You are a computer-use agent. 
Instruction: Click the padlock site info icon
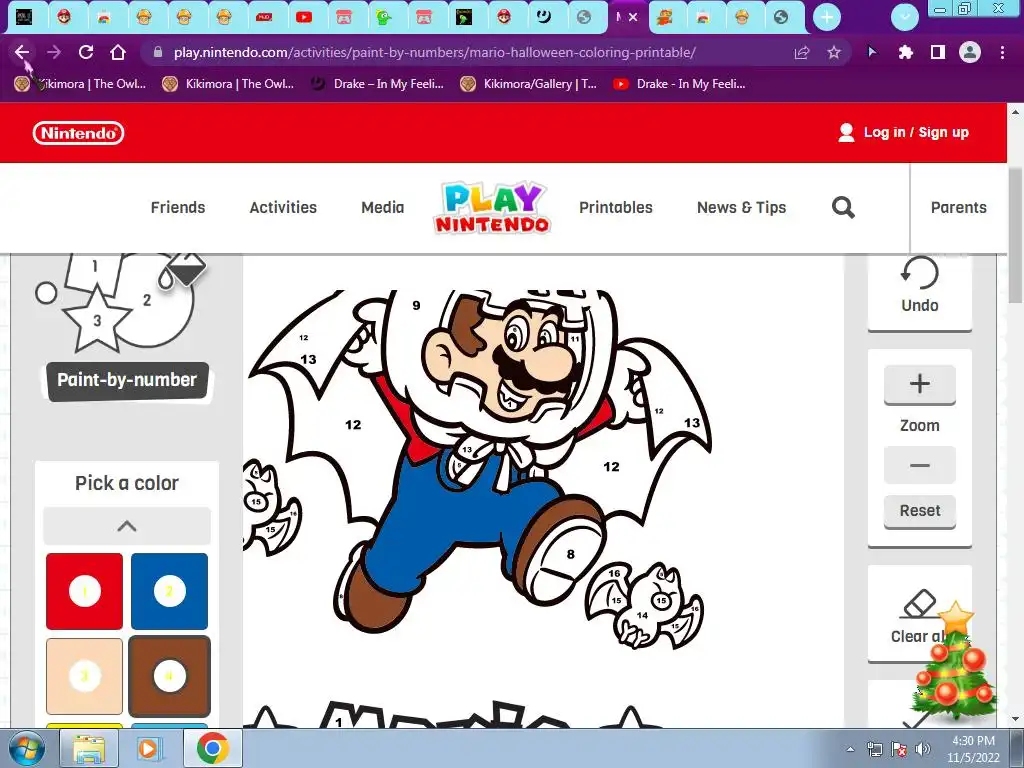coord(157,52)
